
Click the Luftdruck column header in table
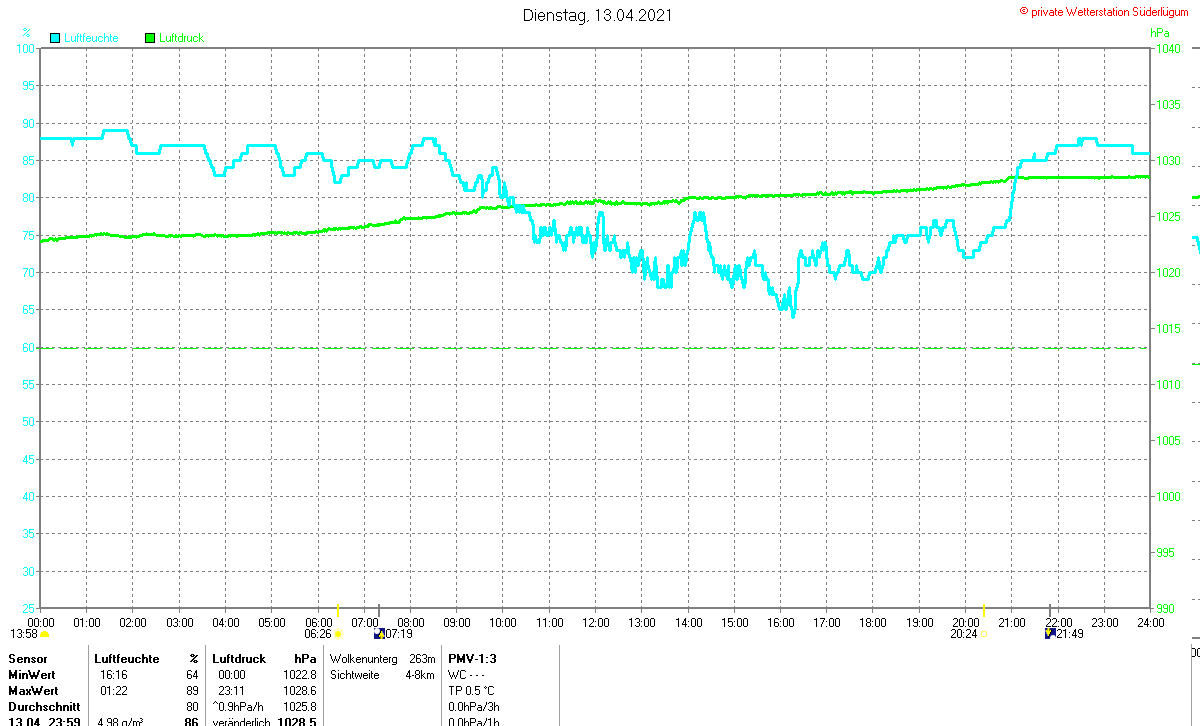tap(239, 659)
